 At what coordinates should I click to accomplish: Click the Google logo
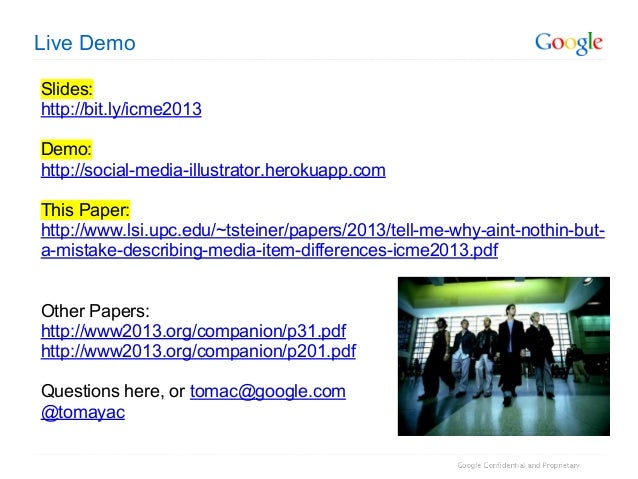click(x=568, y=43)
